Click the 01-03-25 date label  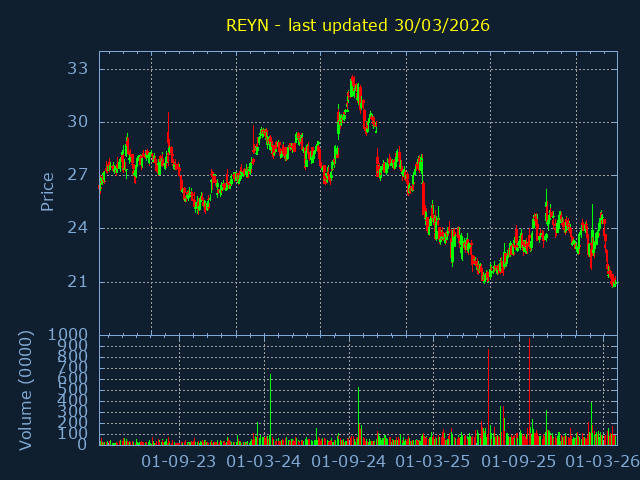(433, 462)
